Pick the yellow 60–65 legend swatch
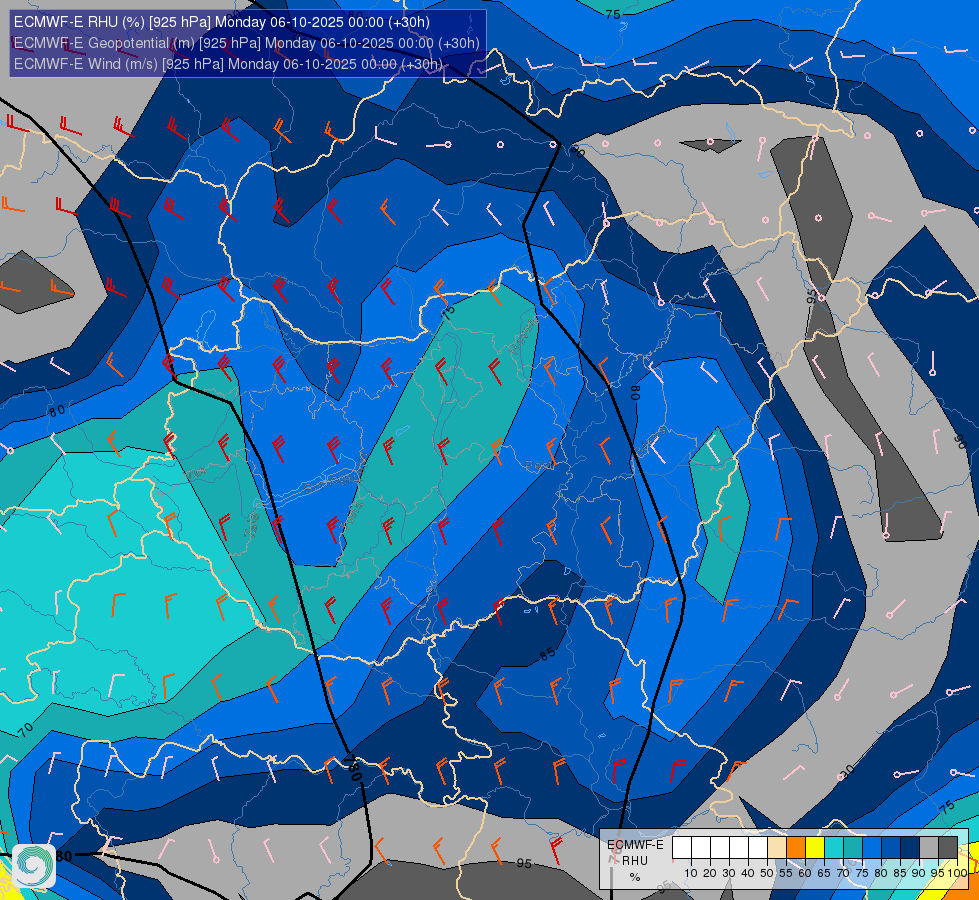 [x=815, y=848]
